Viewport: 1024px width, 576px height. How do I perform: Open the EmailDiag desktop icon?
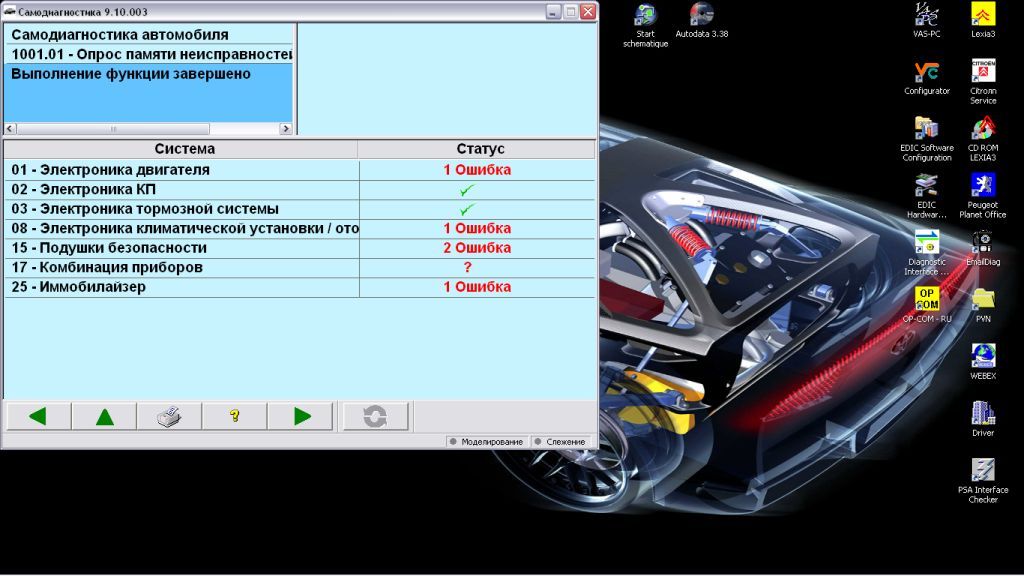coord(983,248)
